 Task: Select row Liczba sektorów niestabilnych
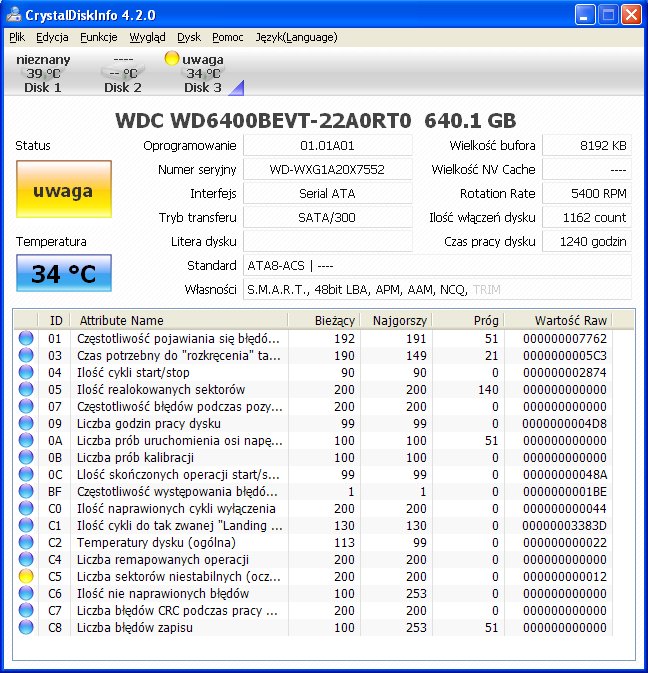coord(313,576)
